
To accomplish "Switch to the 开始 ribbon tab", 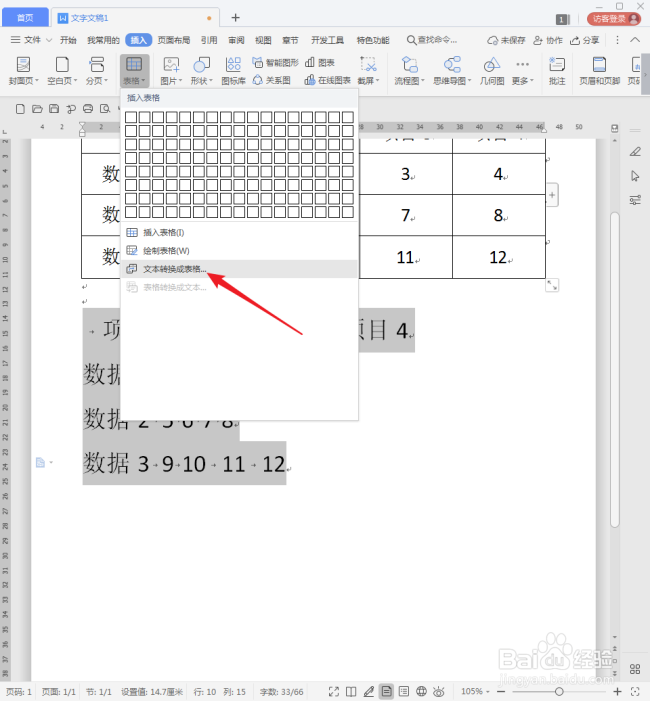I will click(x=68, y=40).
